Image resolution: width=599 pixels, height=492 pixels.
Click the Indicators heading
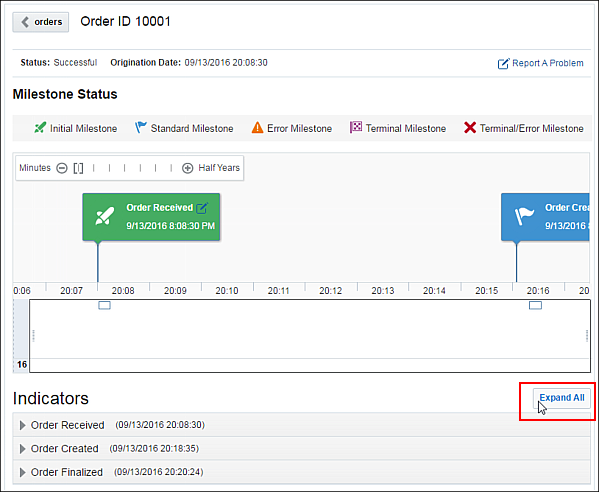tap(50, 398)
